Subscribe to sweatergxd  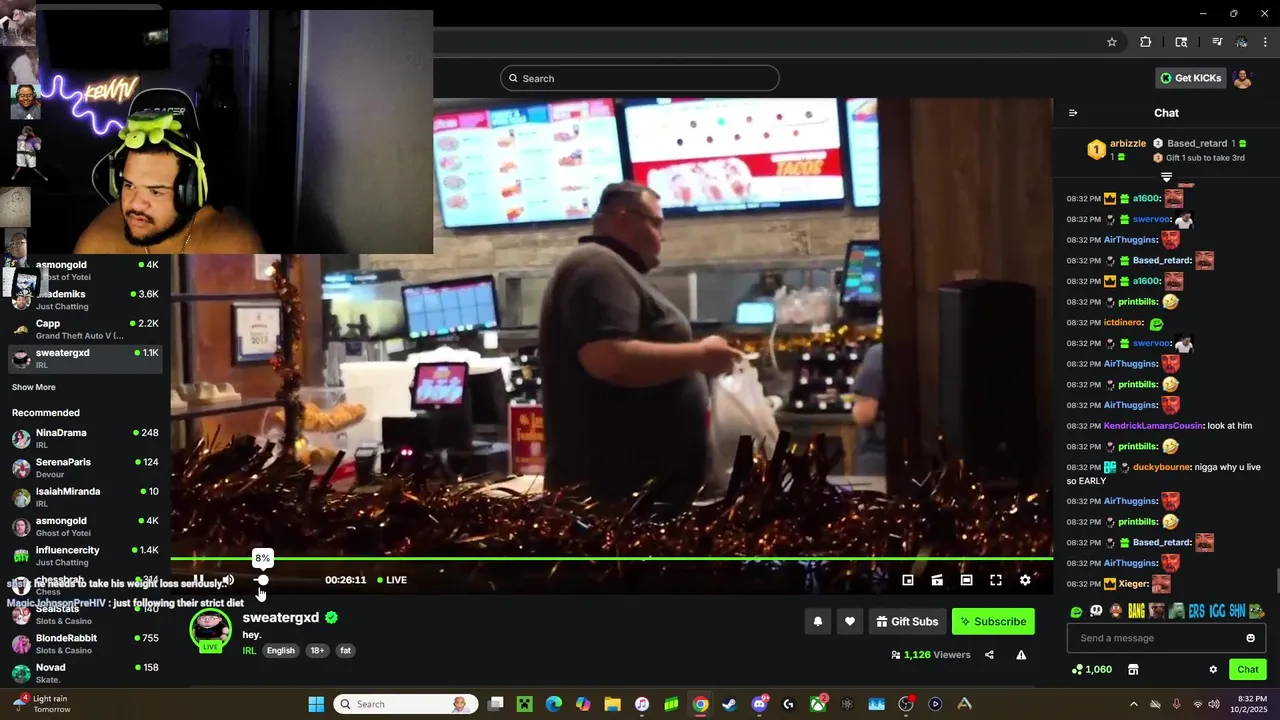point(993,621)
